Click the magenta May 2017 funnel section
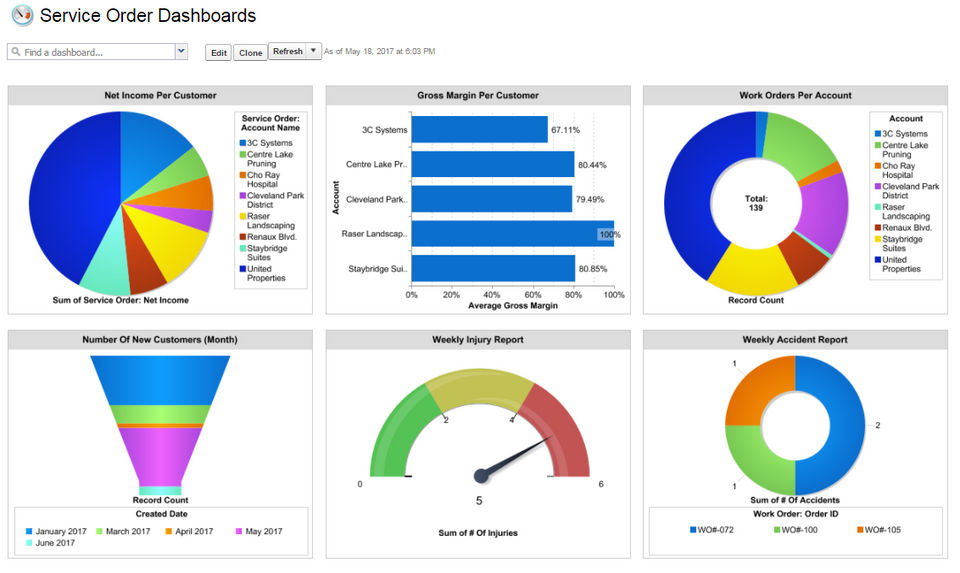This screenshot has width=960, height=573. pyautogui.click(x=160, y=456)
